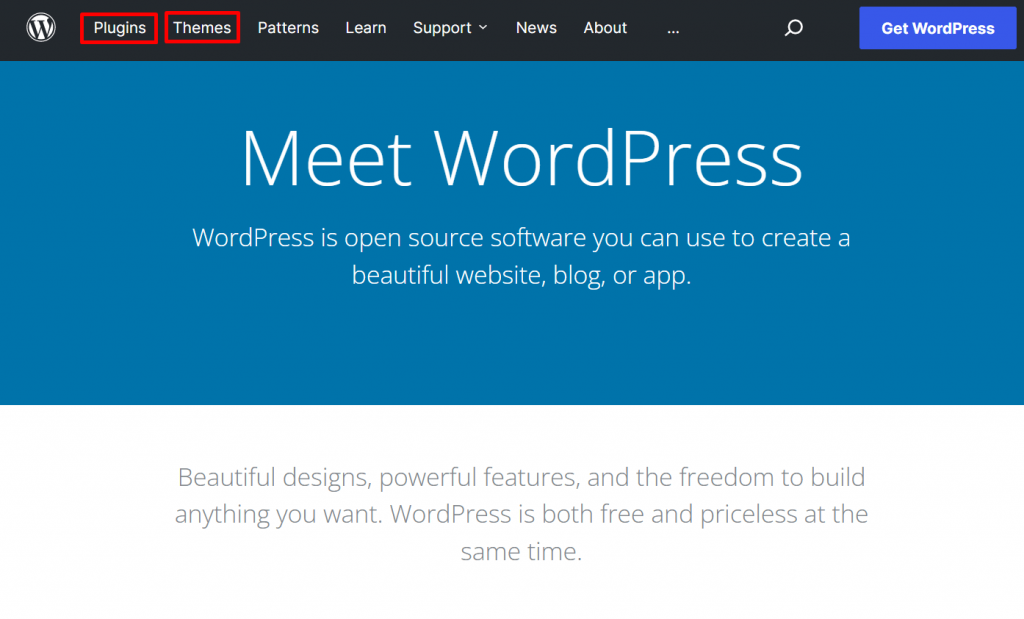Click the 'Beautiful designs, powerful features' paragraph

(x=521, y=514)
